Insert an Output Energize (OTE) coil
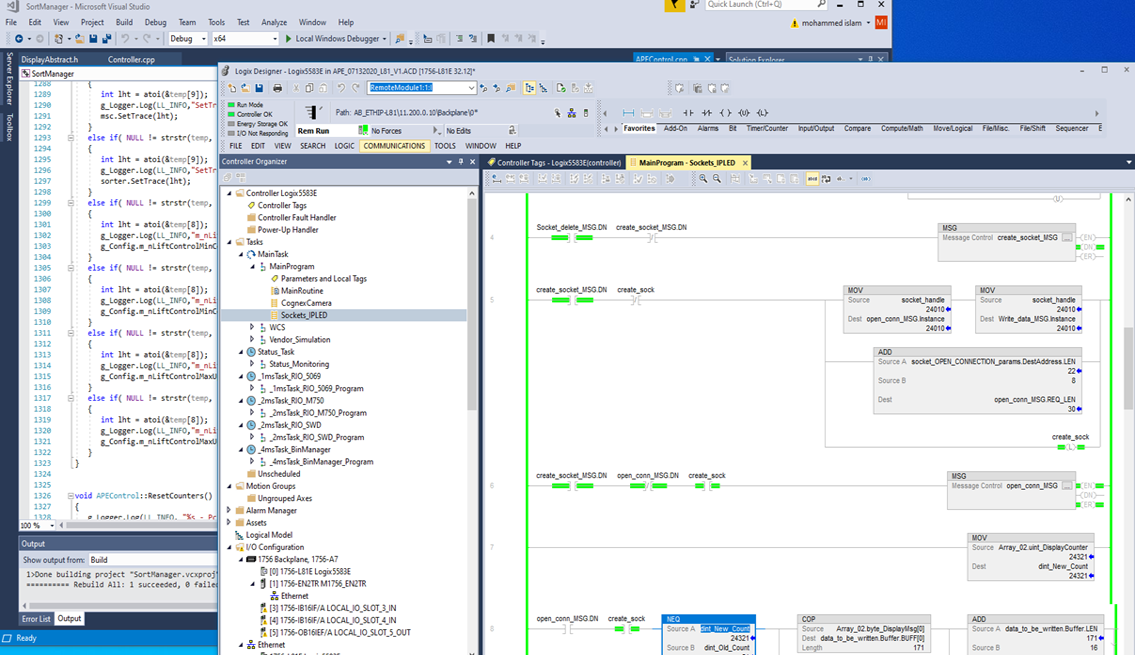 click(725, 113)
